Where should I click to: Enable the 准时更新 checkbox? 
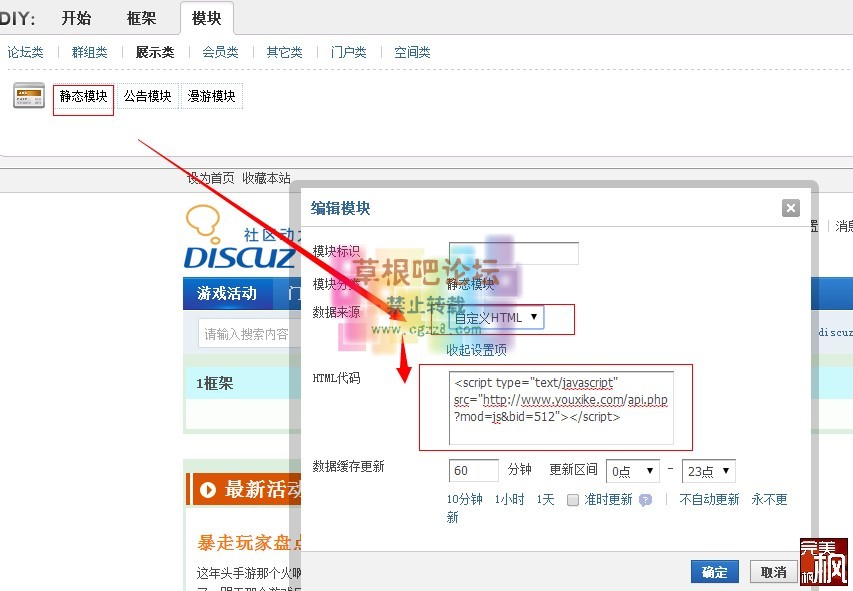click(573, 500)
